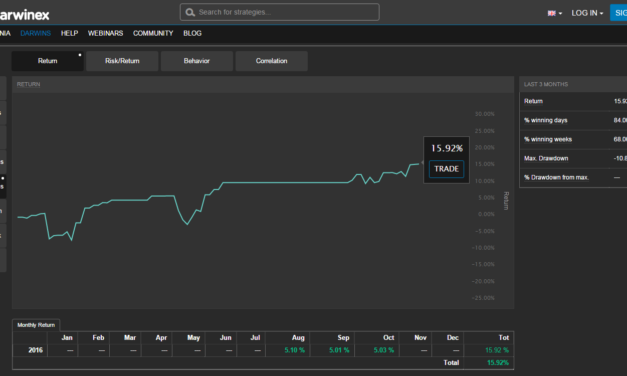Image resolution: width=627 pixels, height=376 pixels.
Task: Click the Total 15.92% value
Action: [497, 362]
